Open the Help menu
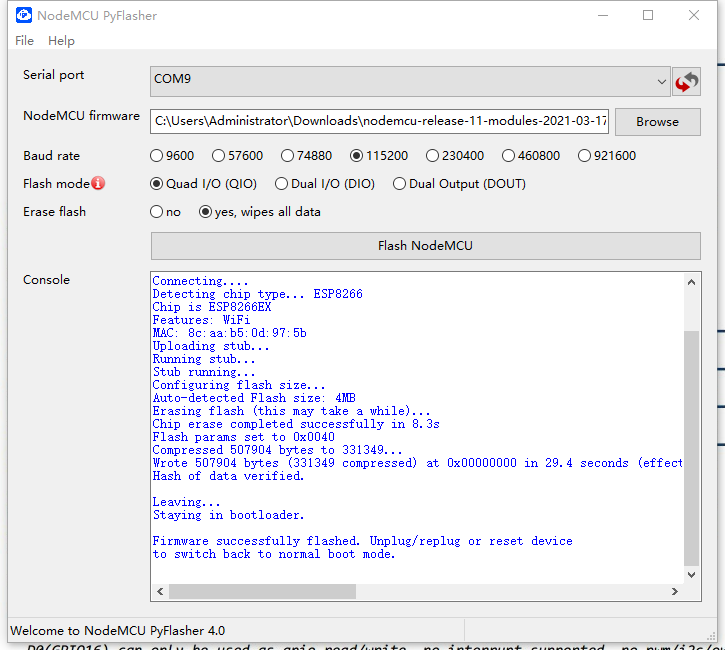Image resolution: width=725 pixels, height=650 pixels. tap(61, 41)
